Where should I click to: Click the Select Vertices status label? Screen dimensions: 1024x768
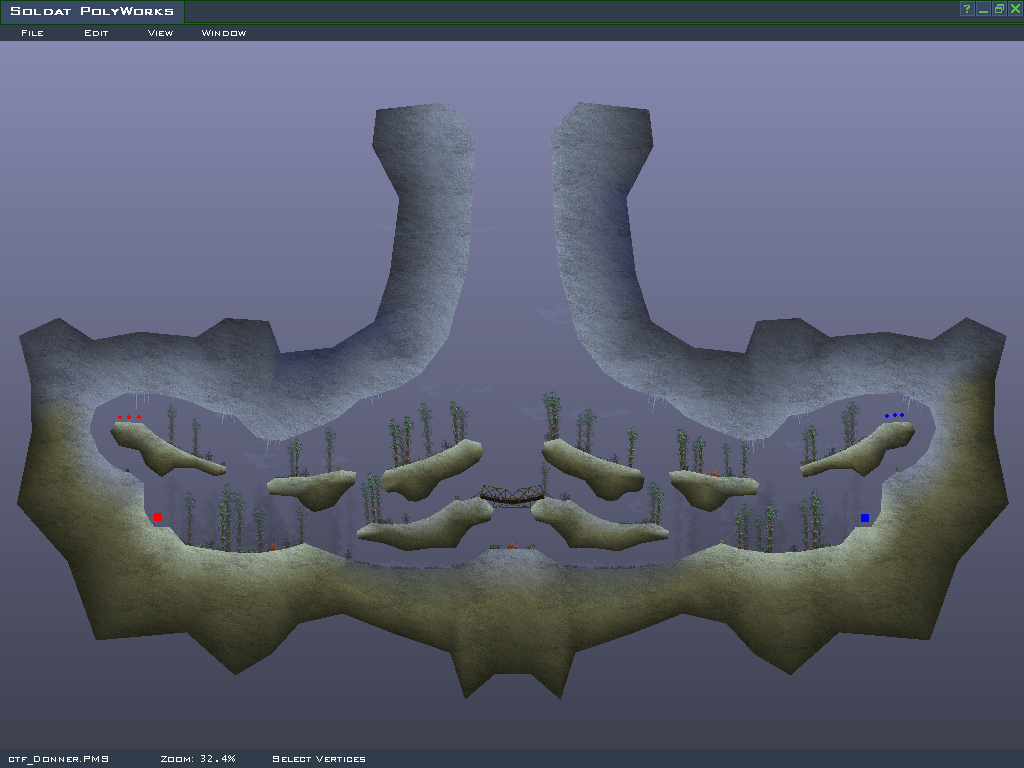click(x=318, y=759)
